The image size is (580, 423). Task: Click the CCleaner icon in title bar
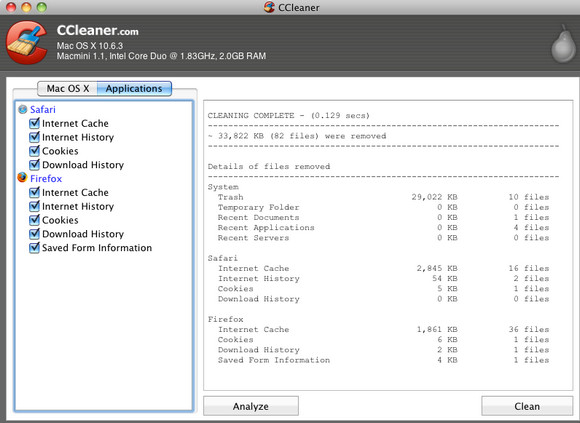tap(269, 7)
